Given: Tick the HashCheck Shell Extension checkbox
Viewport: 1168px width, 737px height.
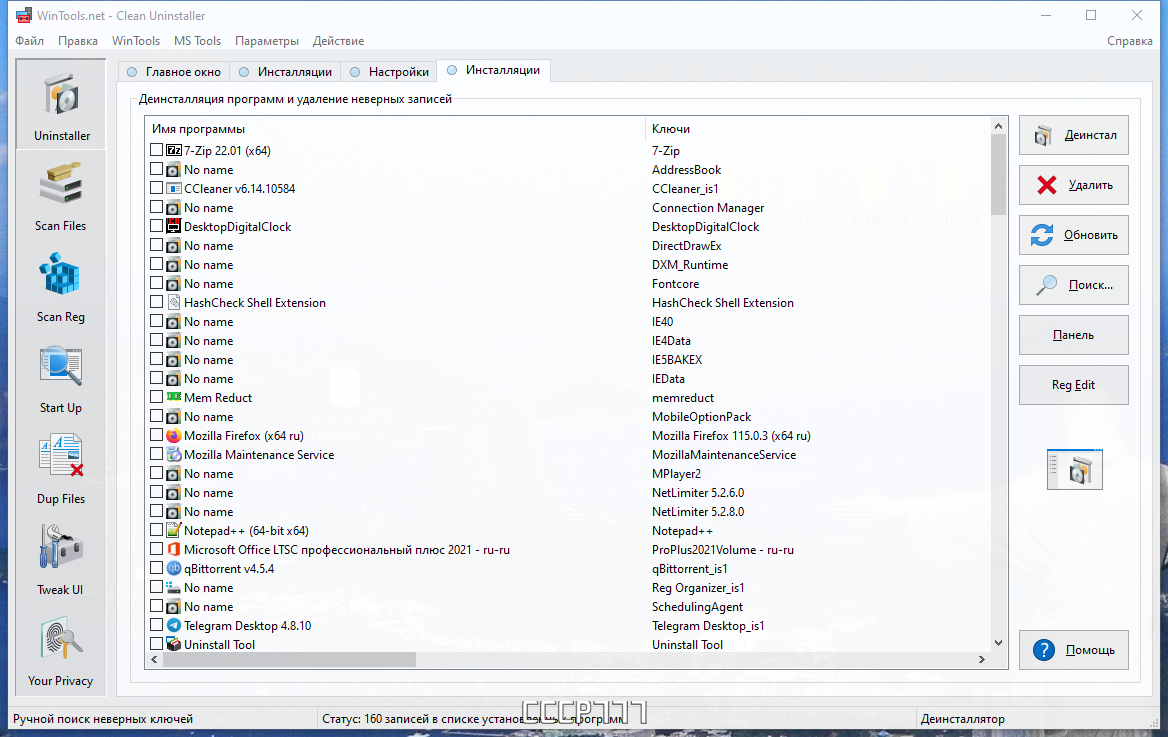Looking at the screenshot, I should tap(156, 302).
